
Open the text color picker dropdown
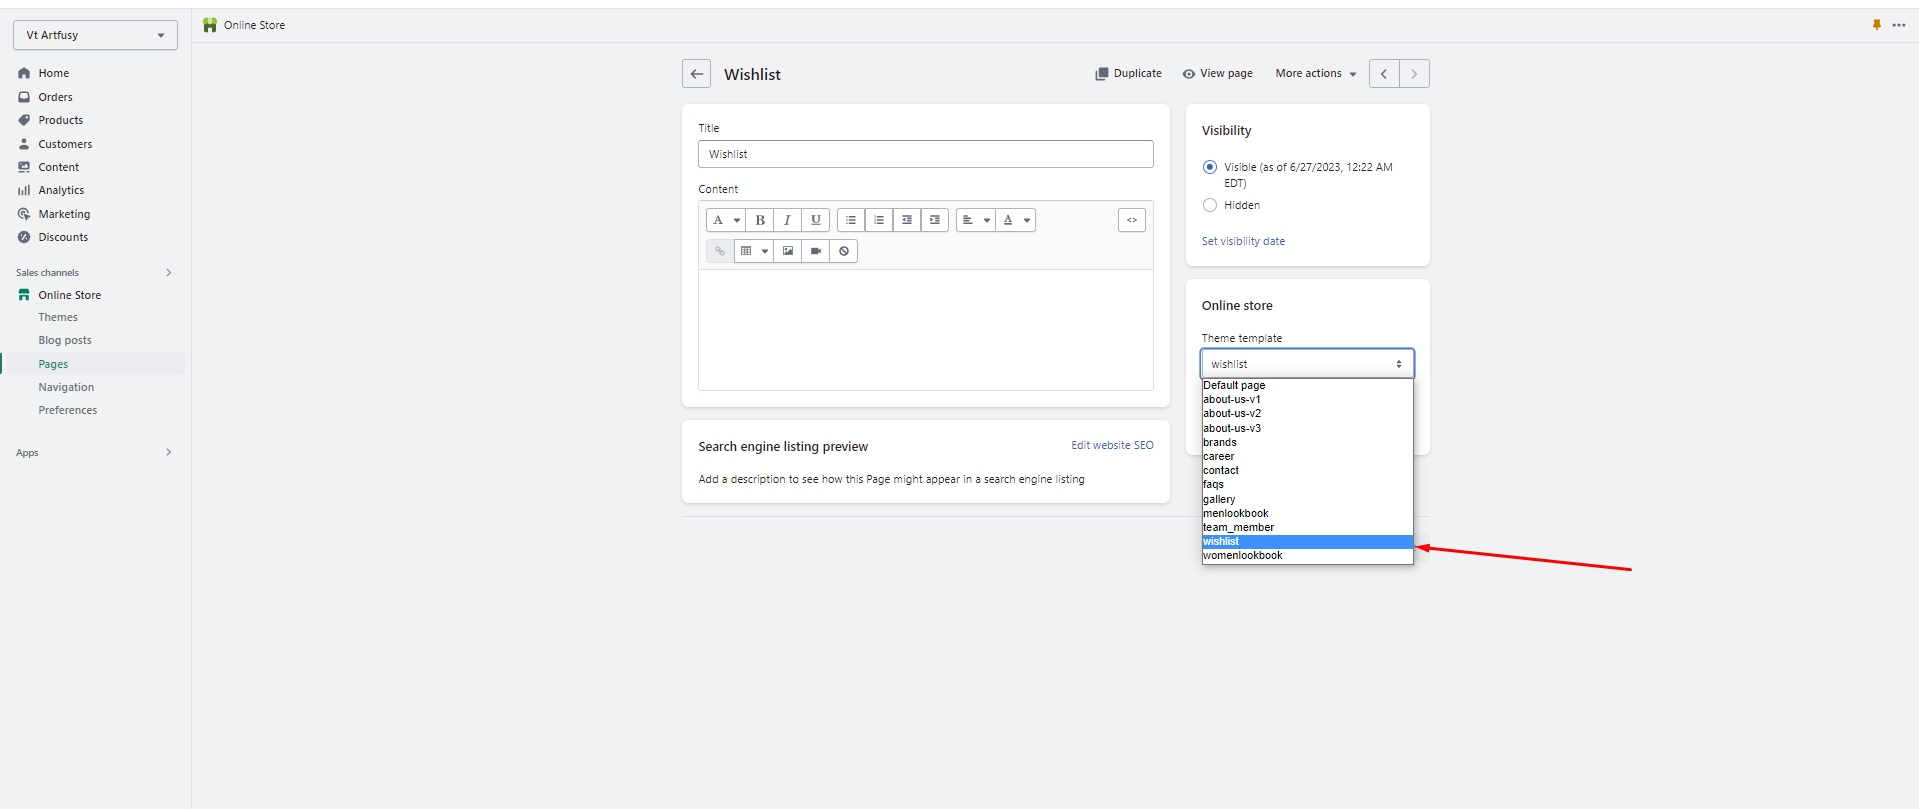(1015, 220)
